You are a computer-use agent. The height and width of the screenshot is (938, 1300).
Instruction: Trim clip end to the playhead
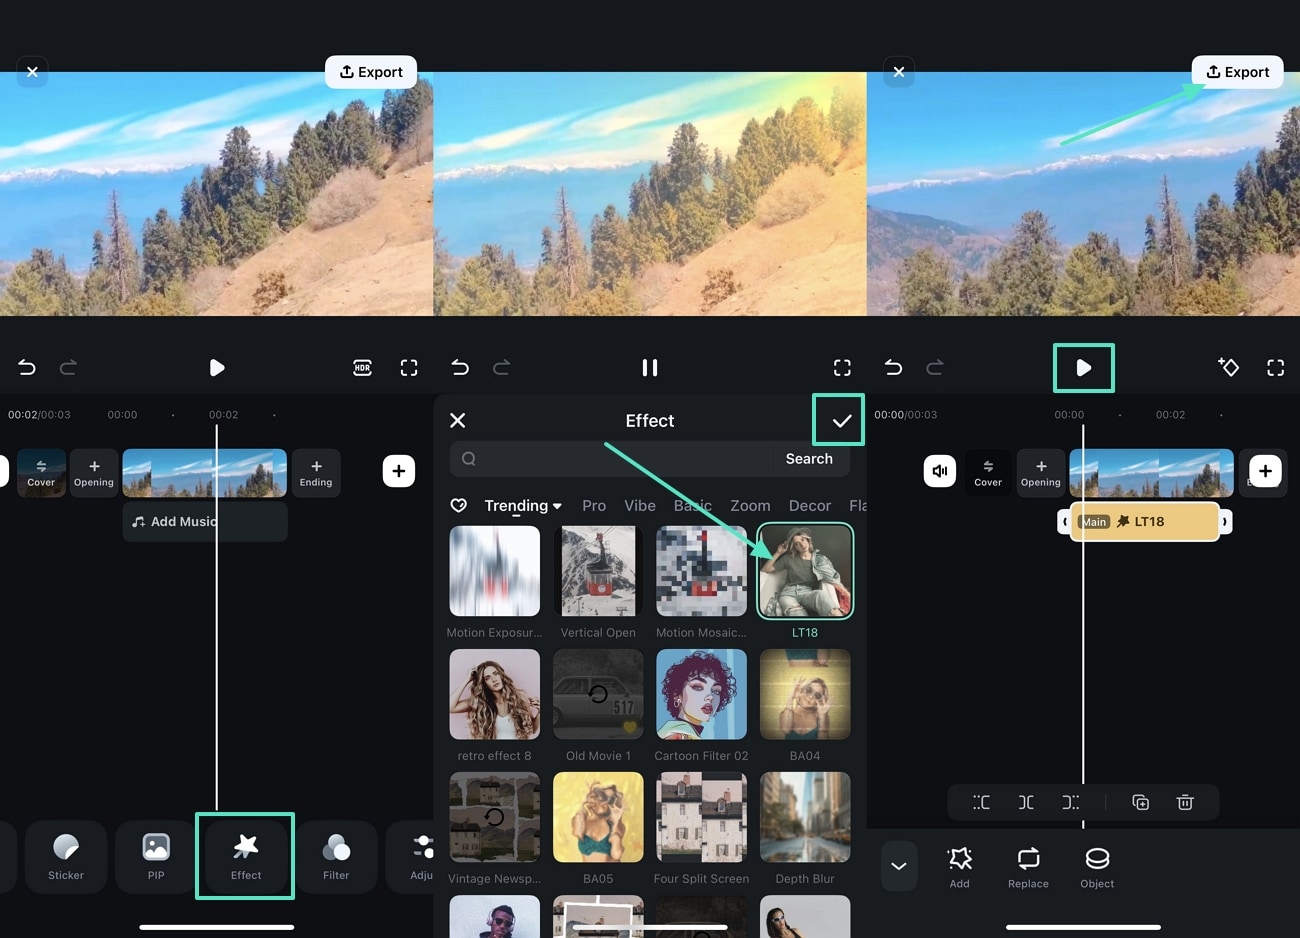[x=1071, y=802]
